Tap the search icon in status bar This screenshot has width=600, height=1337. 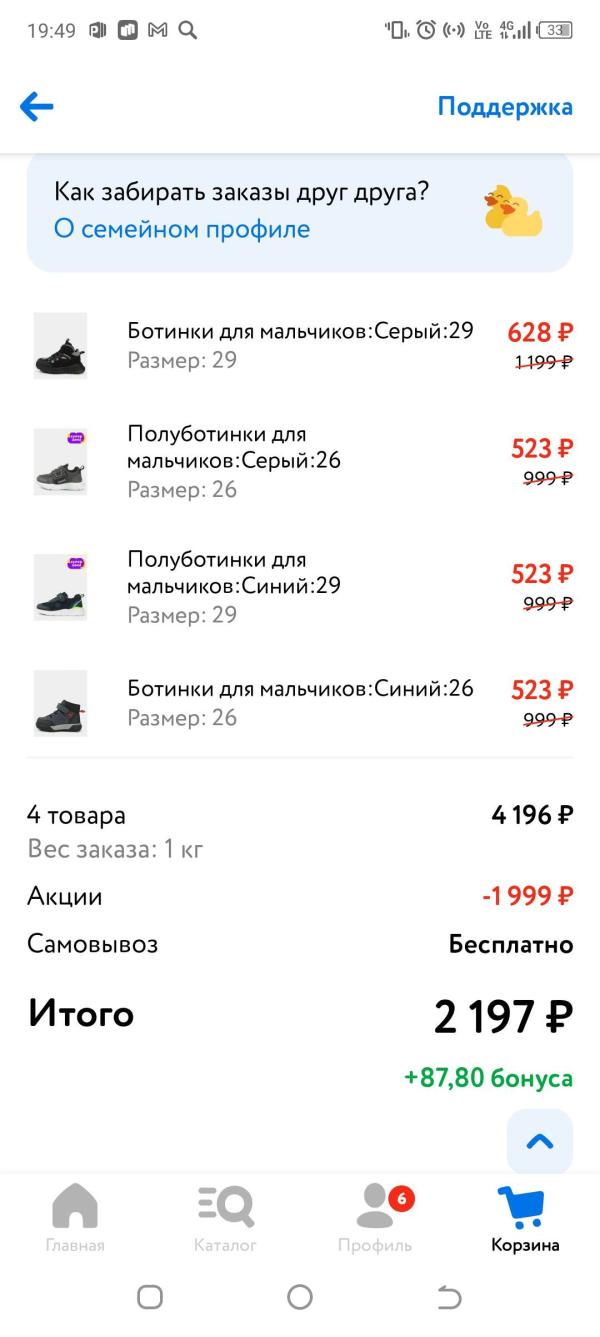[x=187, y=30]
